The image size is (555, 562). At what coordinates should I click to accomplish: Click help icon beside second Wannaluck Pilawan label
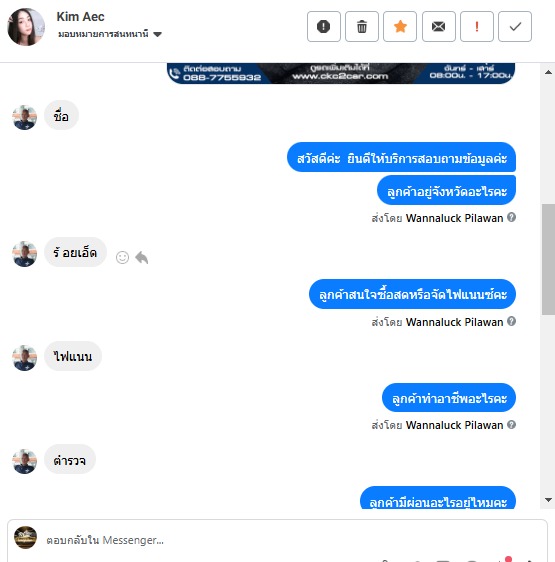point(512,321)
